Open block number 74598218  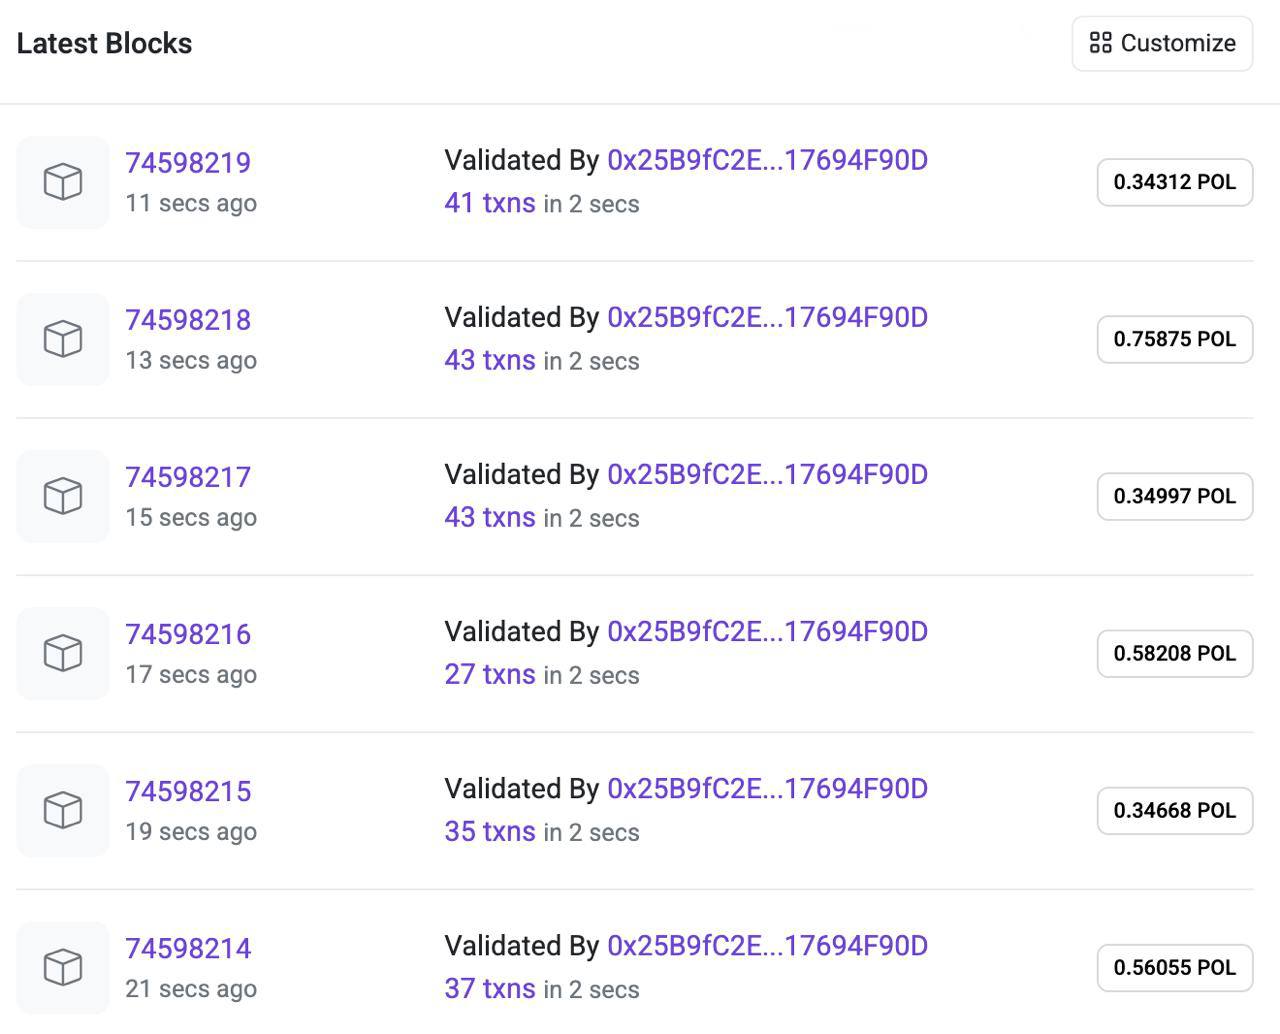click(x=188, y=319)
